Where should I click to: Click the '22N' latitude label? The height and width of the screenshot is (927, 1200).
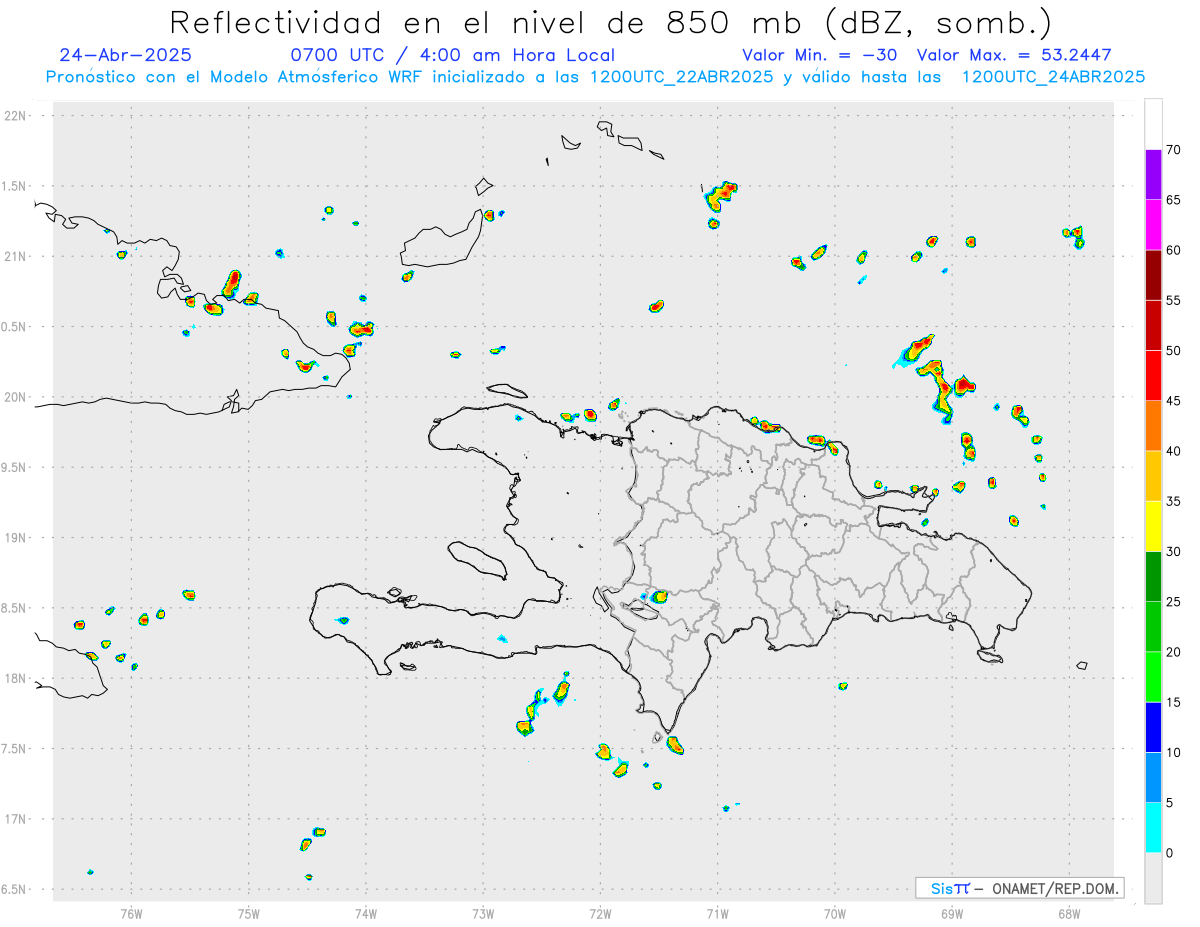[x=17, y=115]
